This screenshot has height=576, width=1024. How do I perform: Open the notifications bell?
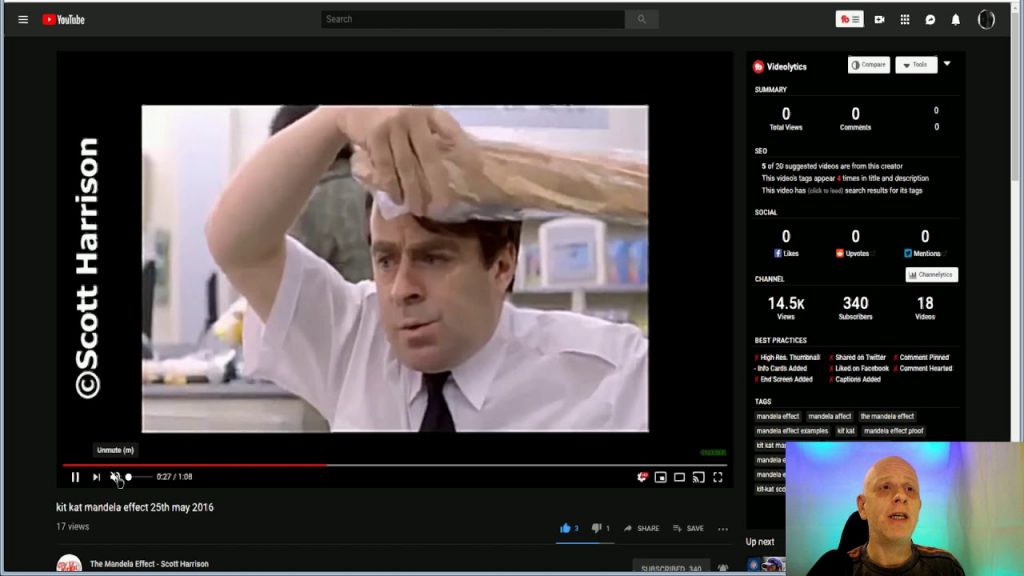pyautogui.click(x=955, y=20)
